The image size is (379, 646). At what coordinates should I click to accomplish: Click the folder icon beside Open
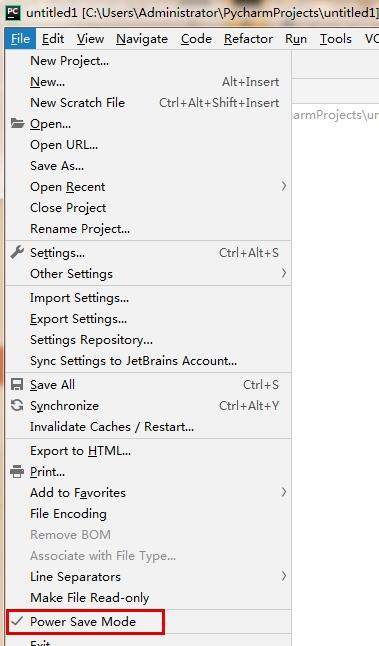(x=17, y=123)
